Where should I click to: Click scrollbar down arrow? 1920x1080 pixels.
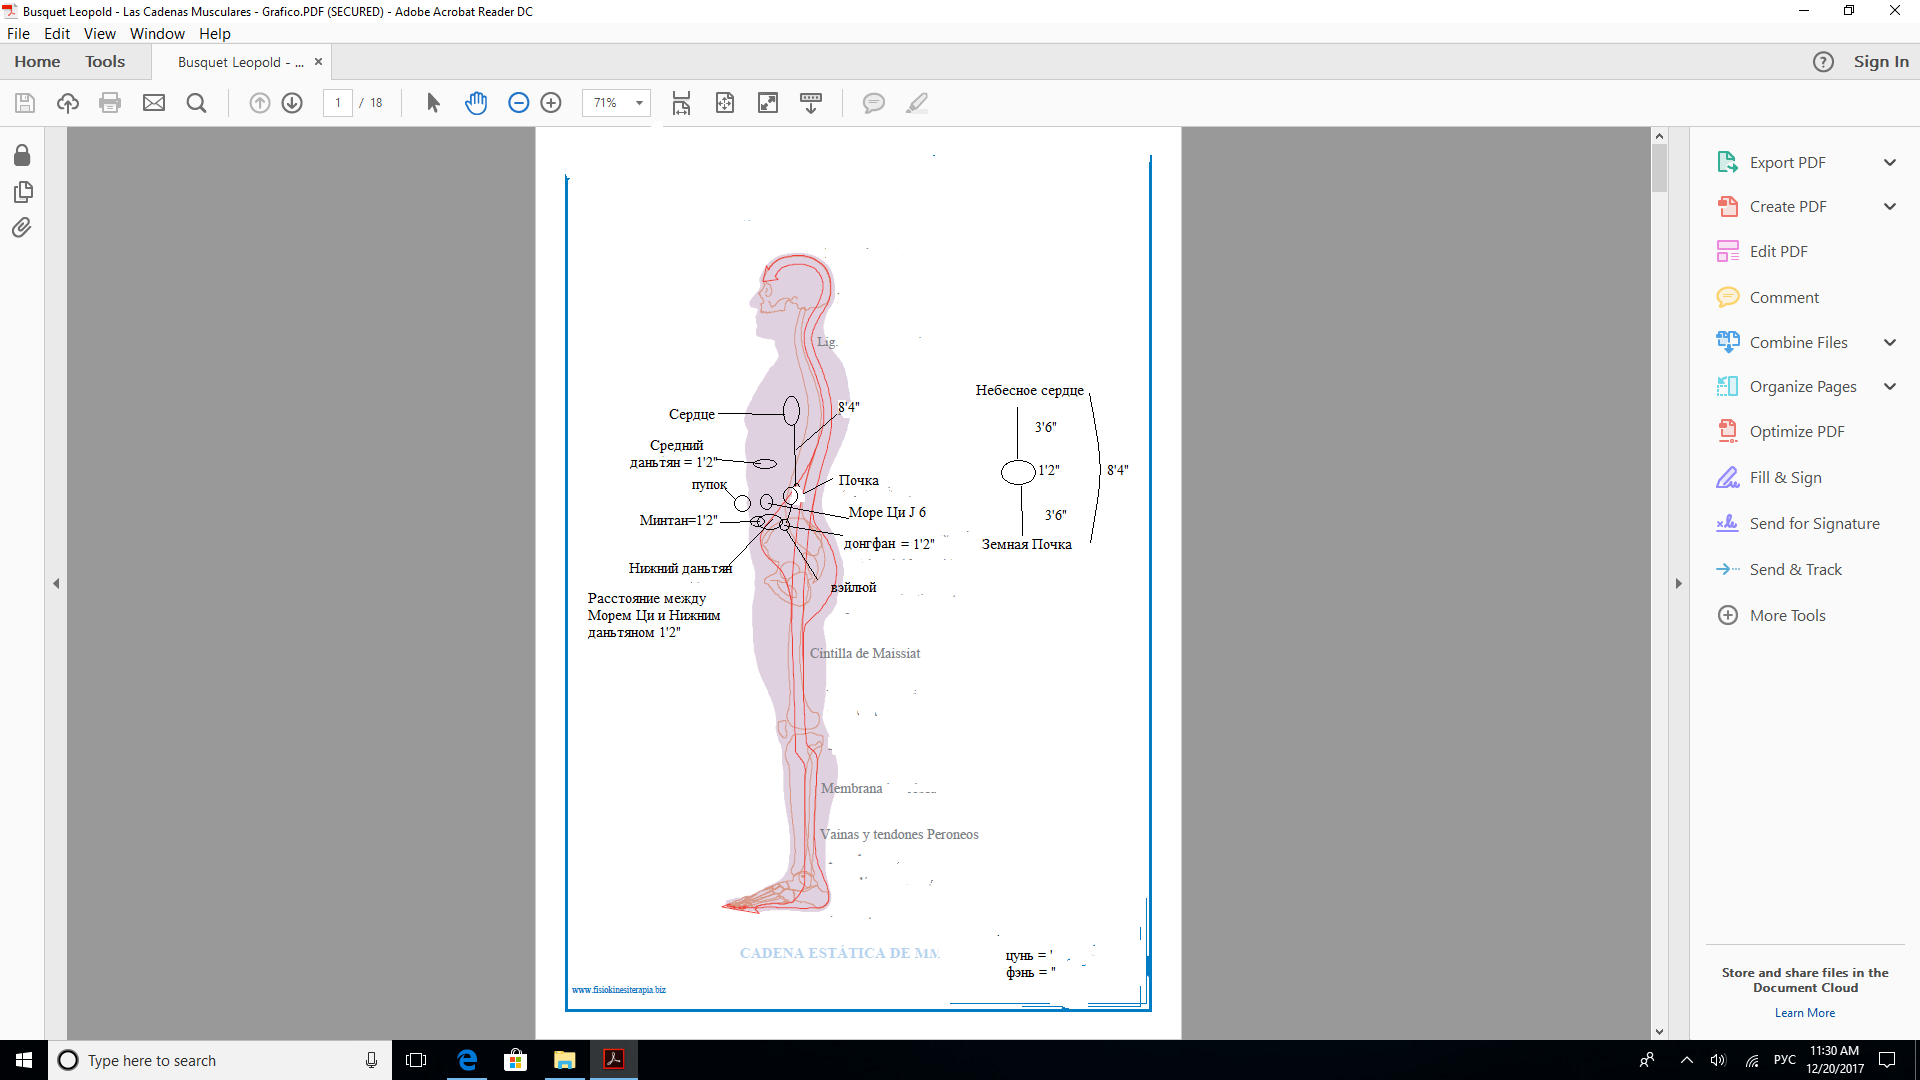[1660, 1032]
